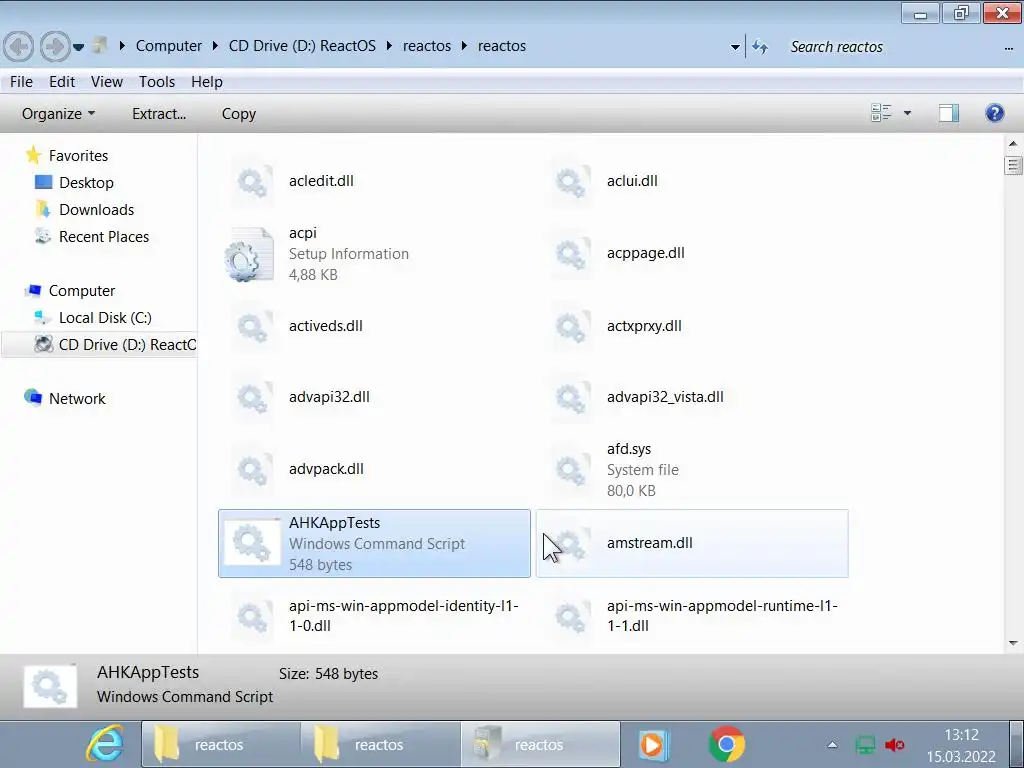Select the advapi32_vista.dll file icon
The width and height of the screenshot is (1024, 768).
coord(571,397)
